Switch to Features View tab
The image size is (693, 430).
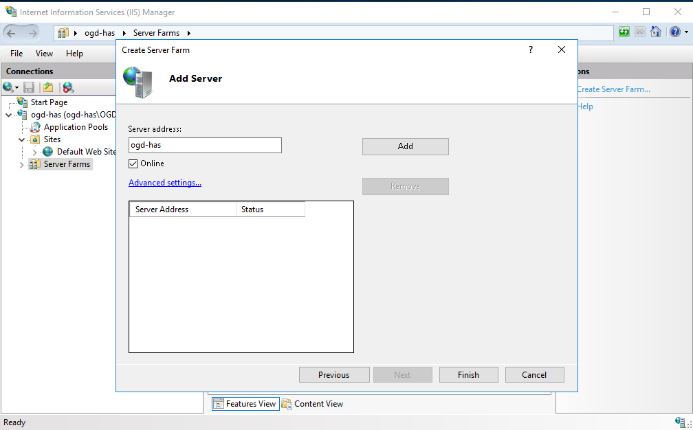pyautogui.click(x=245, y=403)
